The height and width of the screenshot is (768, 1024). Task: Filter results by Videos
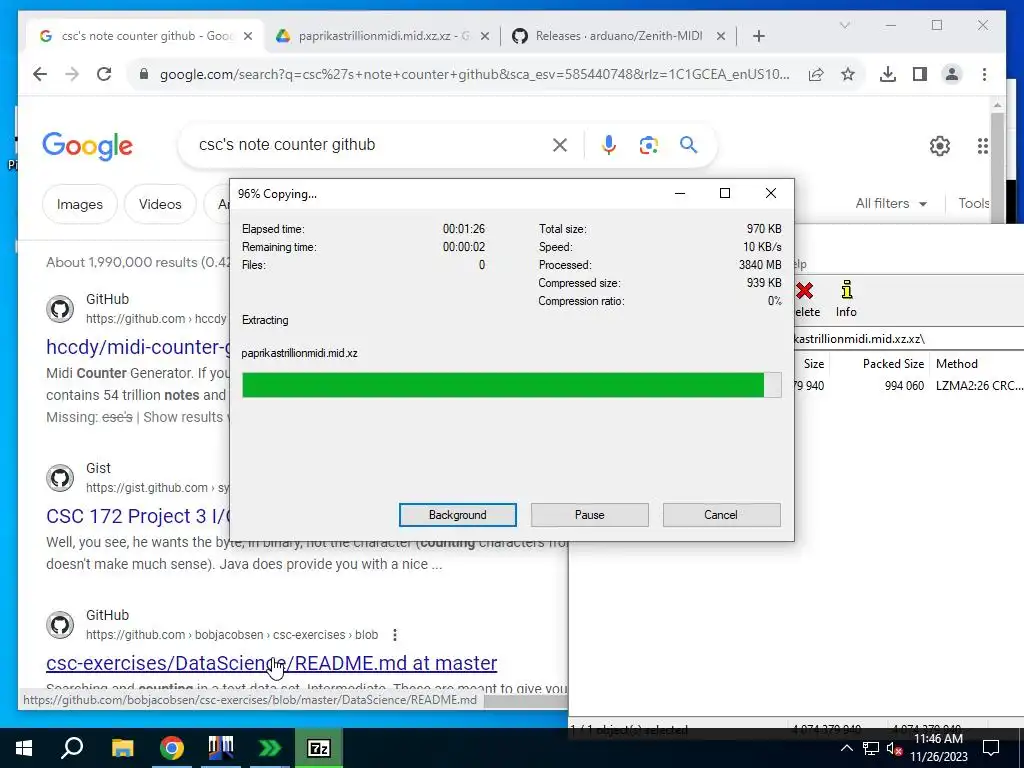(160, 204)
